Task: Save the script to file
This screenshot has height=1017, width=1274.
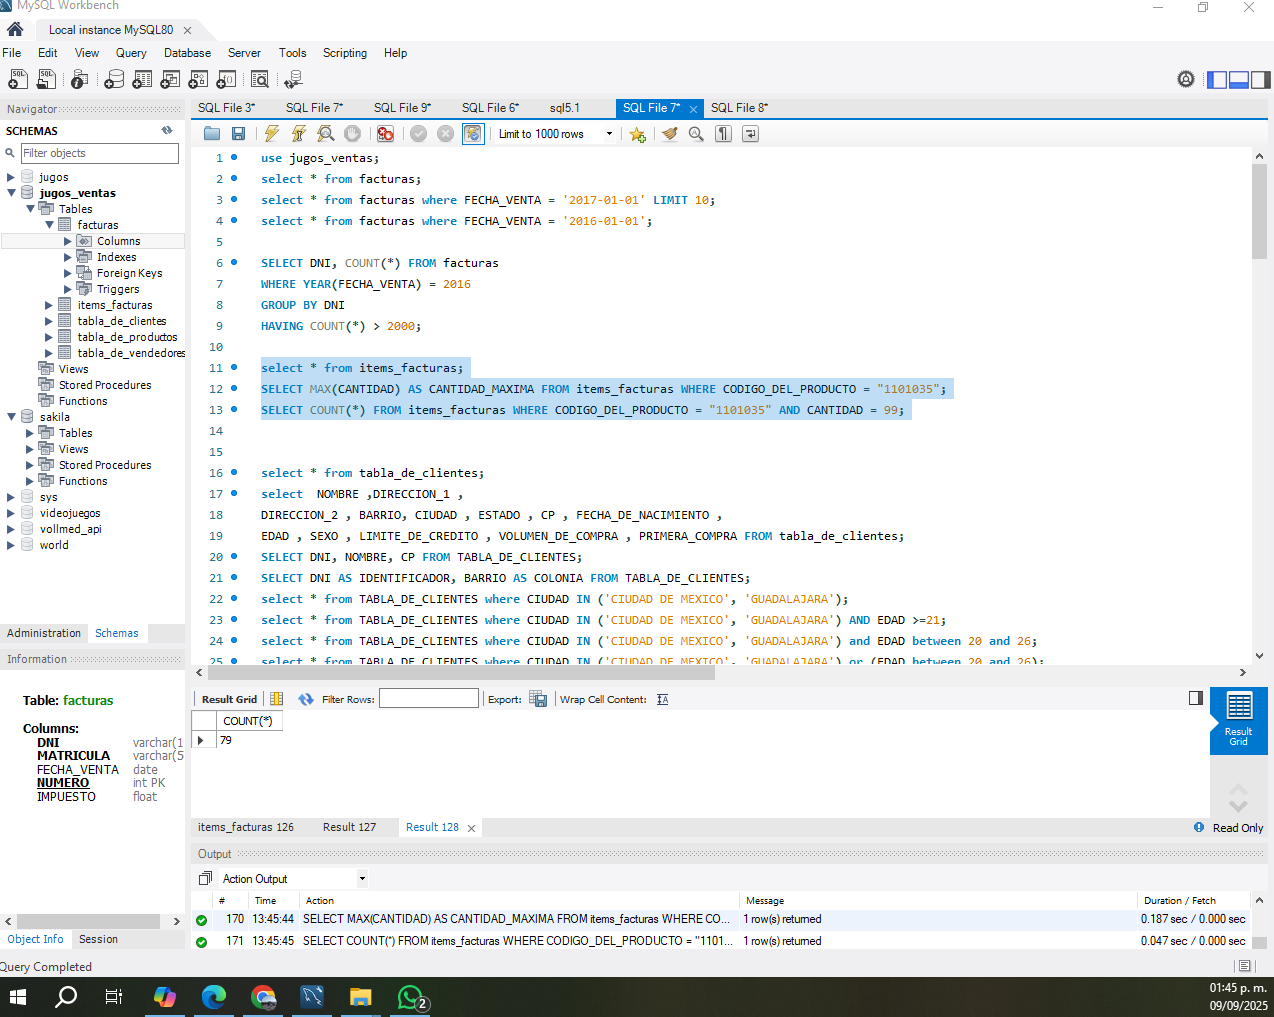Action: pyautogui.click(x=238, y=134)
